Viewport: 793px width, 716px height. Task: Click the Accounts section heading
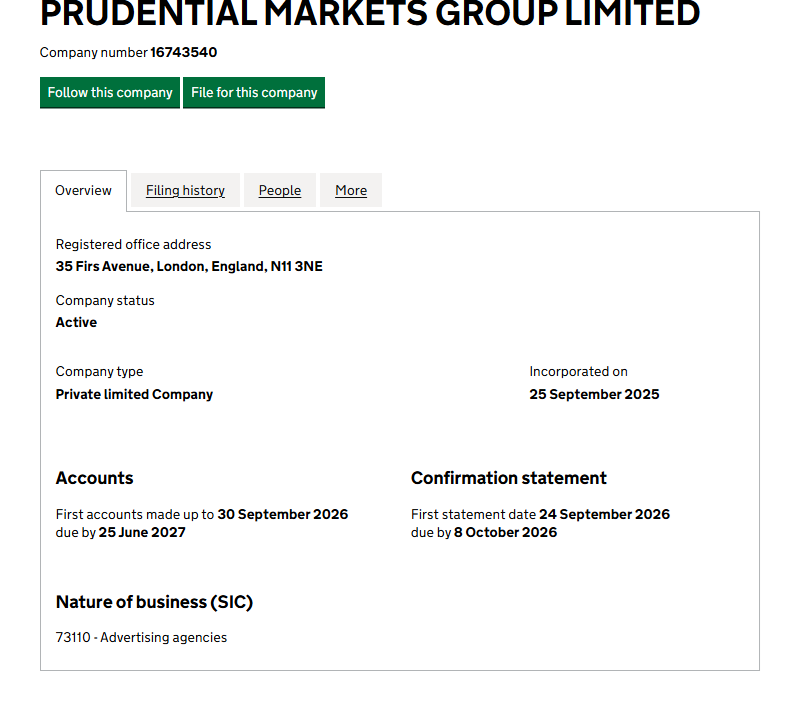[94, 478]
